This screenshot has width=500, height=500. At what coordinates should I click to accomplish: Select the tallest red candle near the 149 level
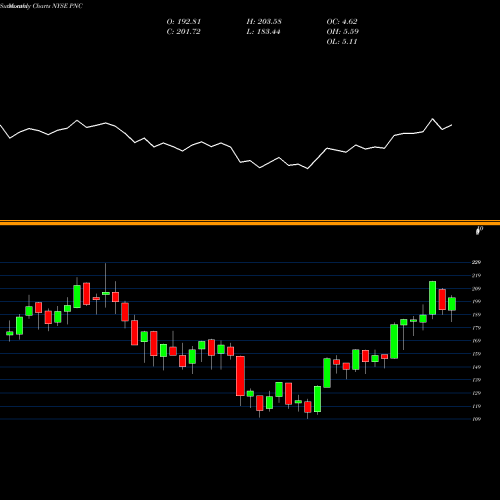click(240, 376)
